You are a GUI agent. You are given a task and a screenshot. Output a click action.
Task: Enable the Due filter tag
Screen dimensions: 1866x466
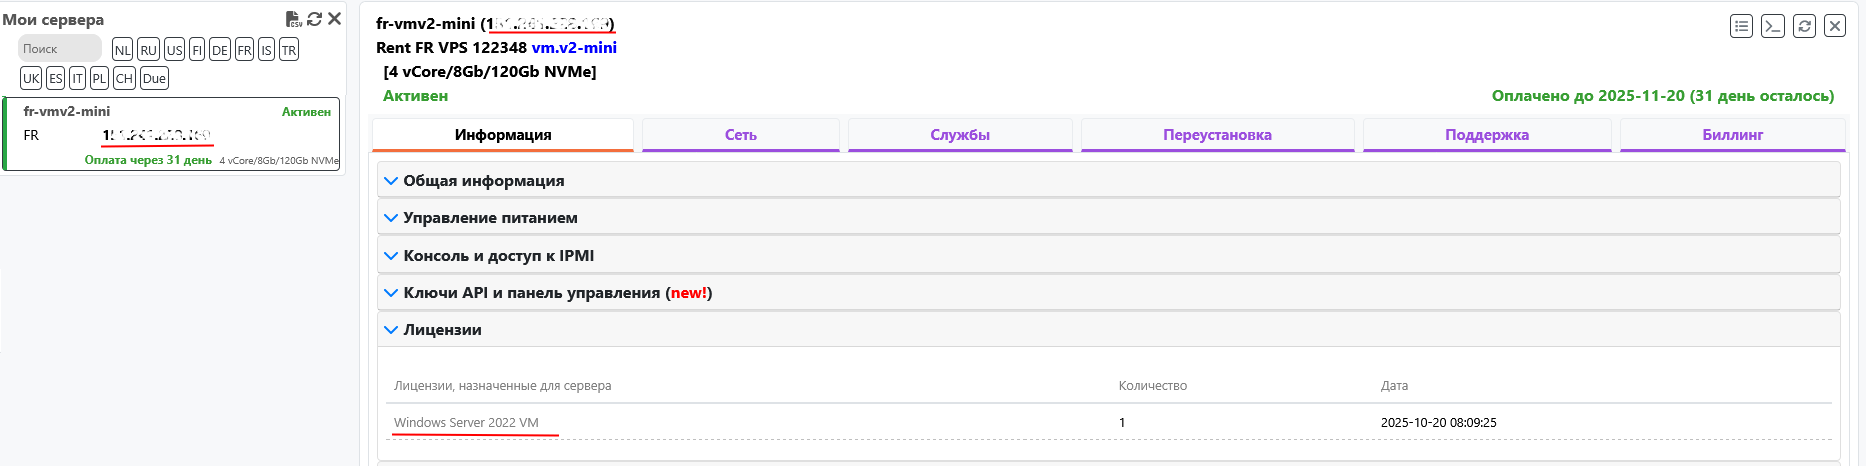point(154,78)
